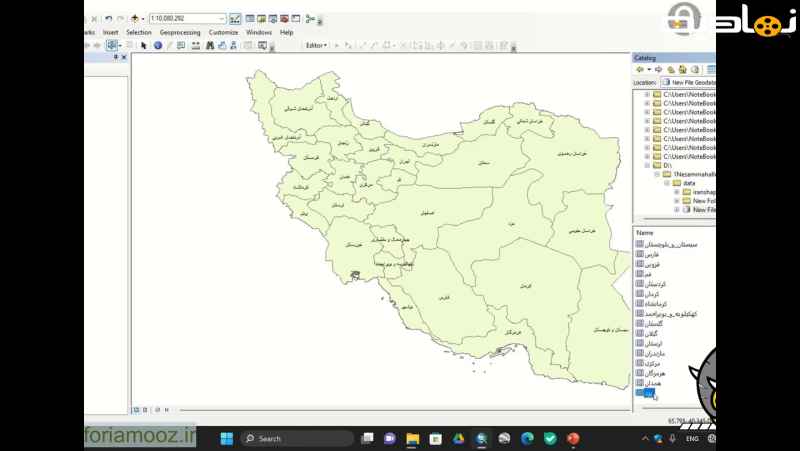Select the black arrow Select Elements tool

tap(144, 45)
